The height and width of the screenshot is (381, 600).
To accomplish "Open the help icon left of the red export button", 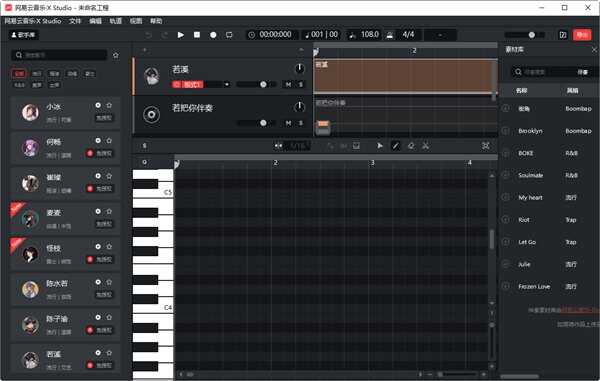I will (x=563, y=35).
